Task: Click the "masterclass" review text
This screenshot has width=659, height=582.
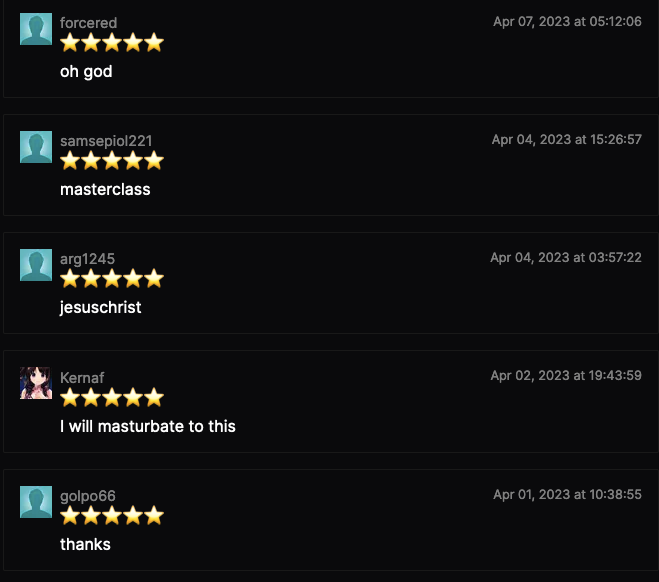Action: [x=105, y=189]
